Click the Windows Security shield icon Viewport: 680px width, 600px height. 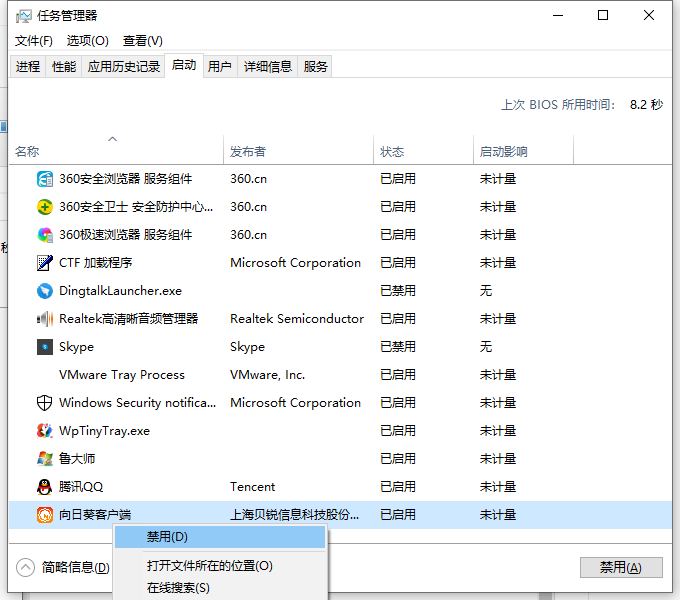coord(45,403)
